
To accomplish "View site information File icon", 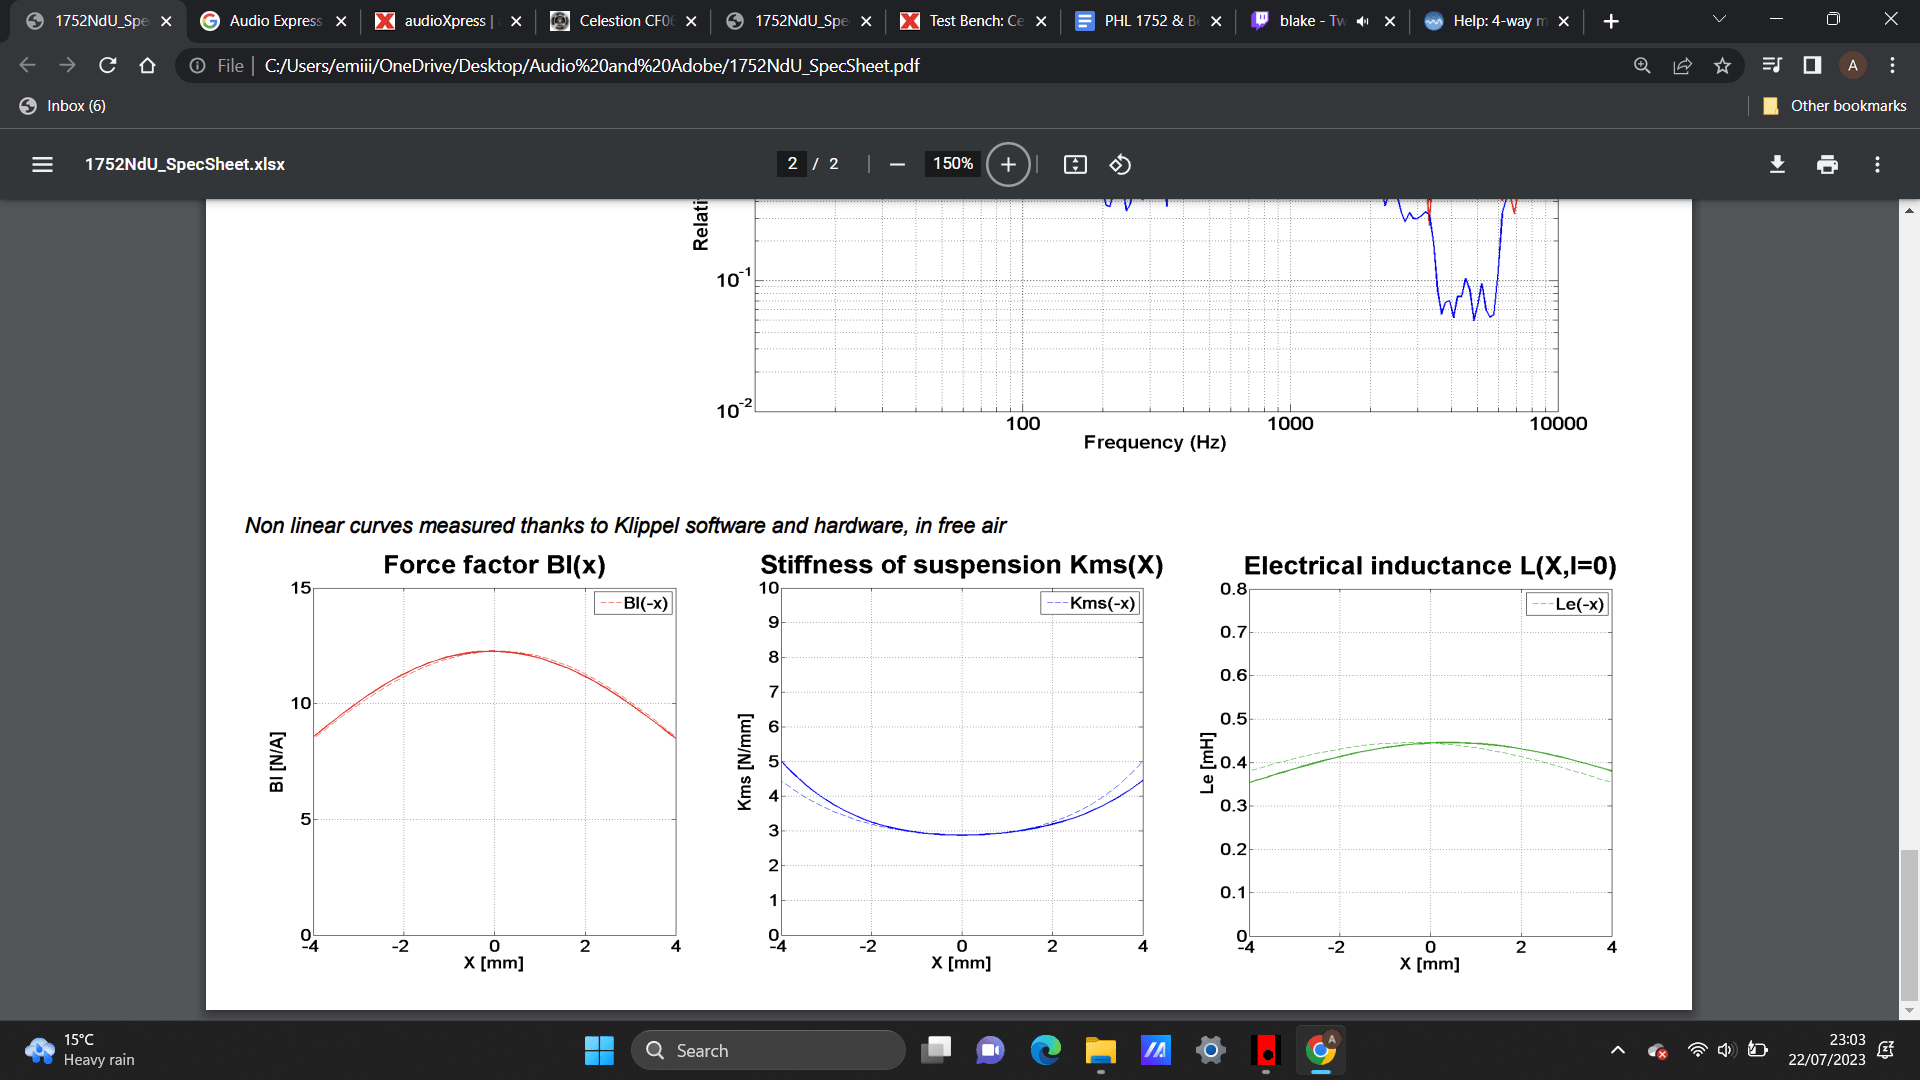I will 217,65.
